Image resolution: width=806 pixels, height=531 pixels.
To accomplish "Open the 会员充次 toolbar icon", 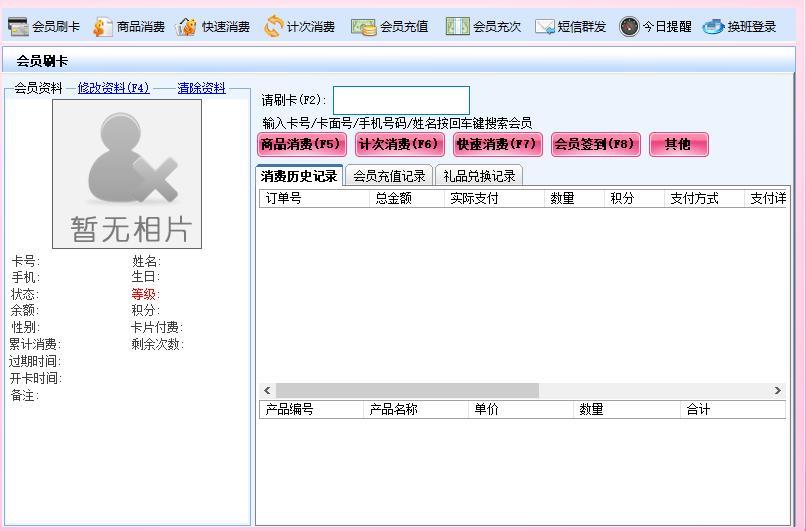I will 457,26.
